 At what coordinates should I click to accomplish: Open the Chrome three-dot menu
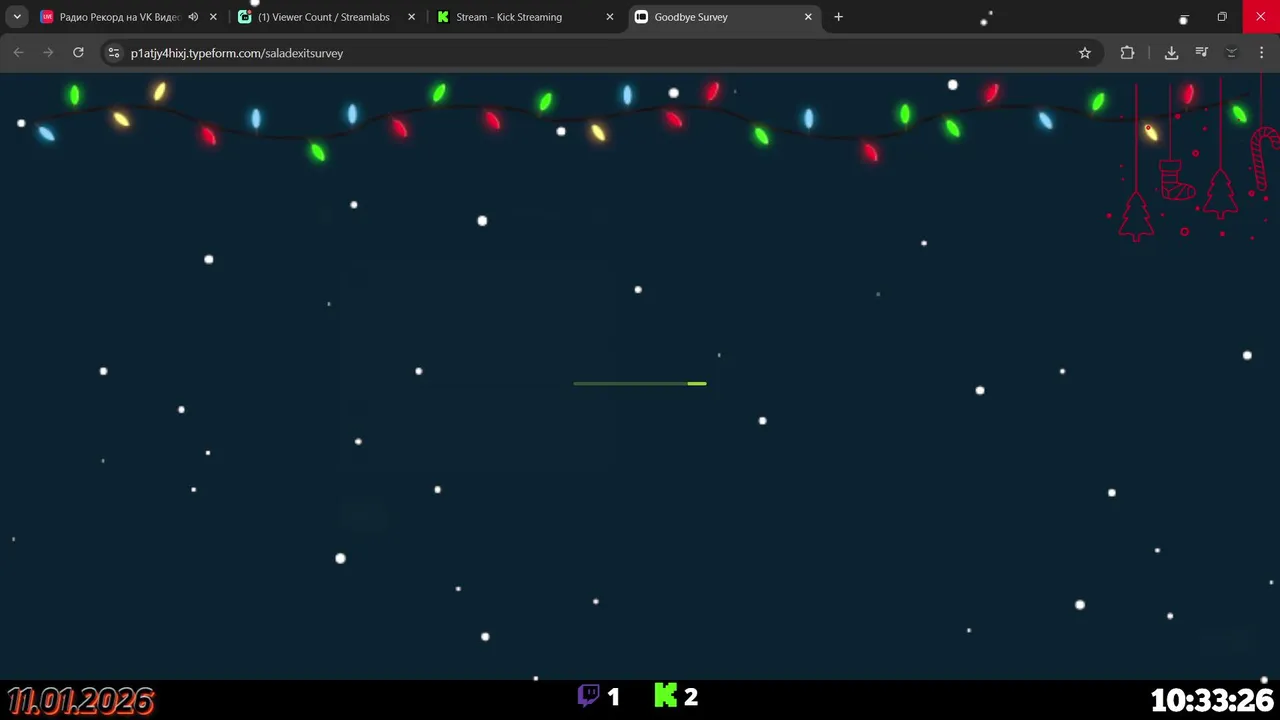1261,53
